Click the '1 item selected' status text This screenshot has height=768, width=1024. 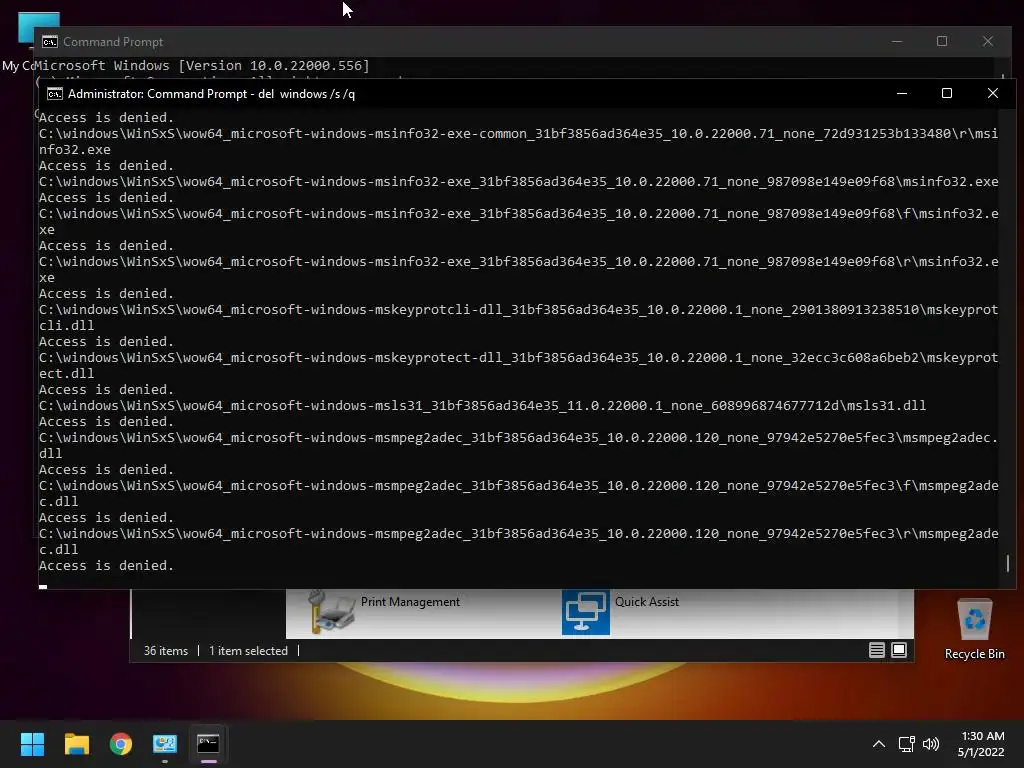(x=248, y=650)
